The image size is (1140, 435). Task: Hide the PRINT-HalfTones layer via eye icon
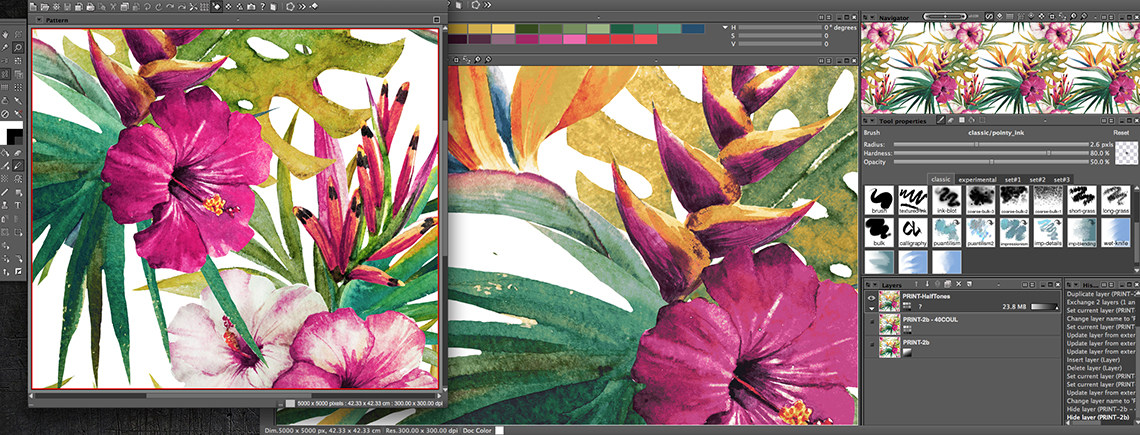coord(871,298)
